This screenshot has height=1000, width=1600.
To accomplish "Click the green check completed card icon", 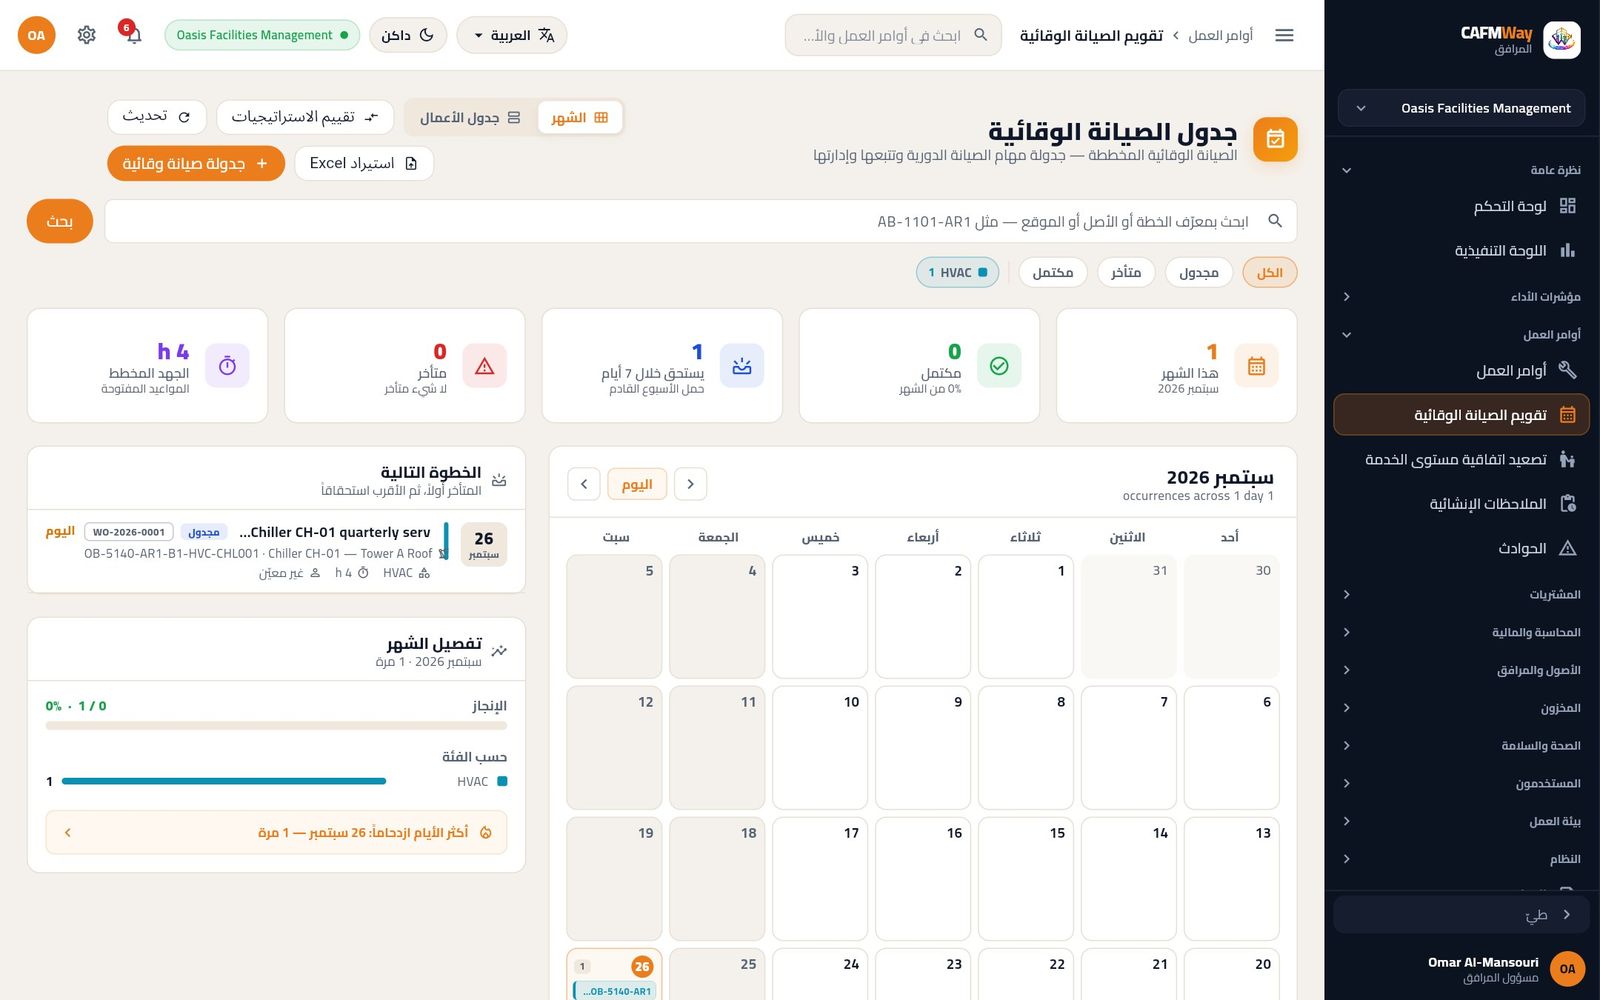I will pyautogui.click(x=999, y=366).
